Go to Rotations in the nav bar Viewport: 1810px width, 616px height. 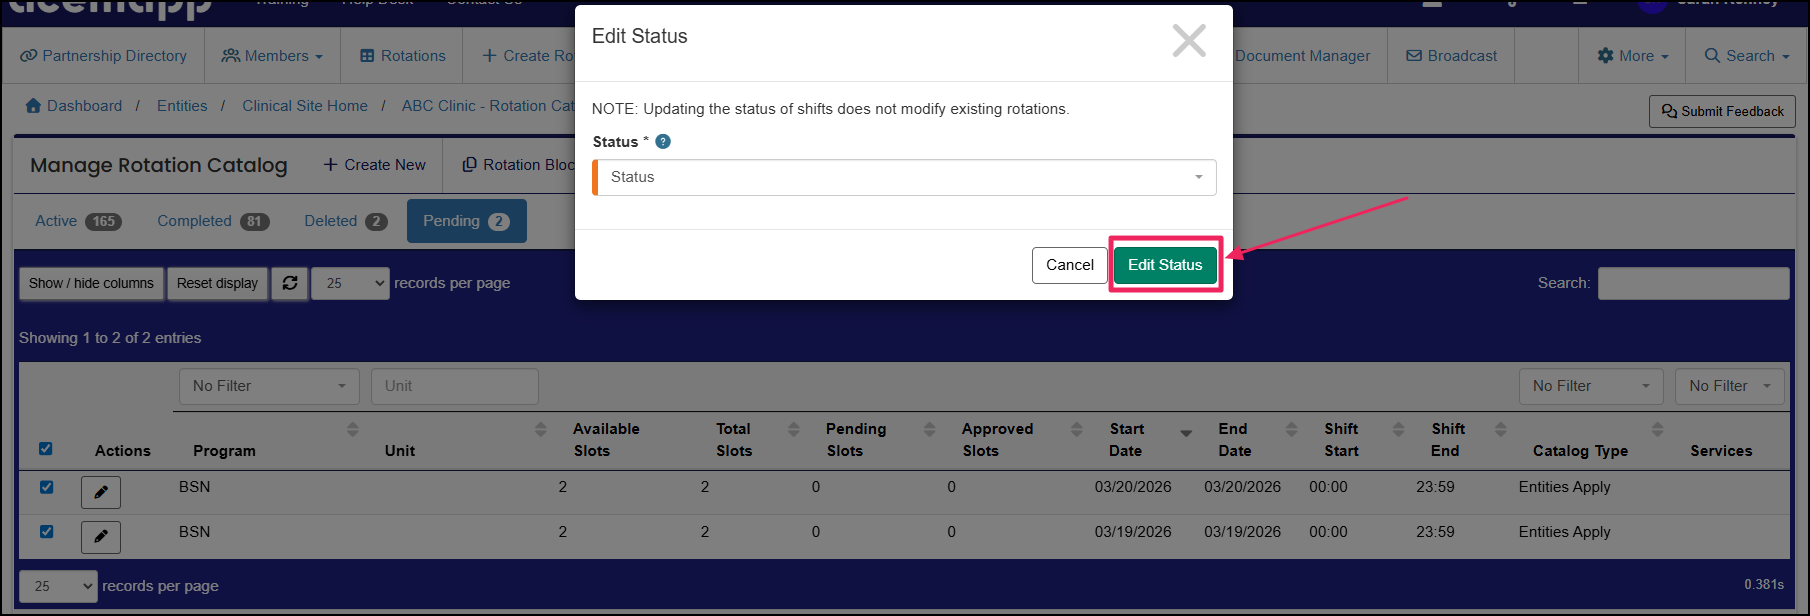402,56
